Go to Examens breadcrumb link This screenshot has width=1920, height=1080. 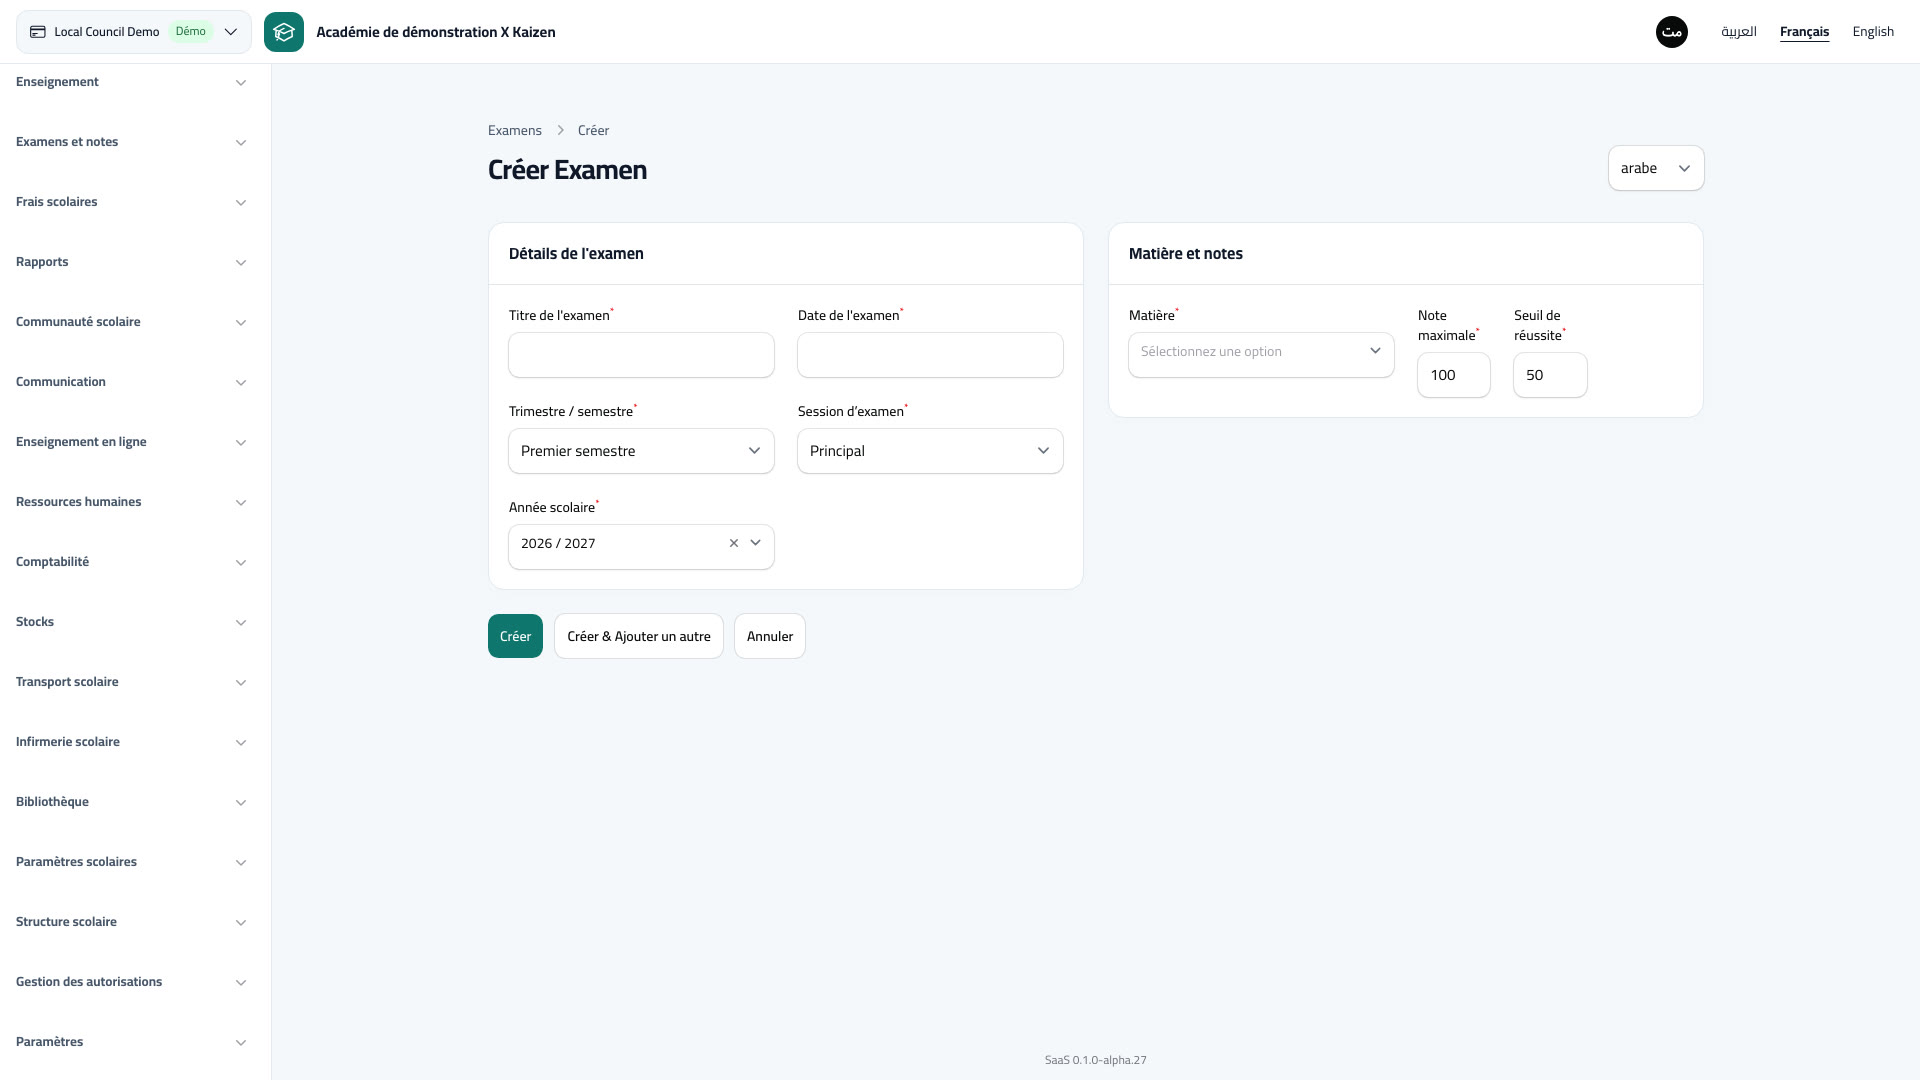click(x=515, y=130)
